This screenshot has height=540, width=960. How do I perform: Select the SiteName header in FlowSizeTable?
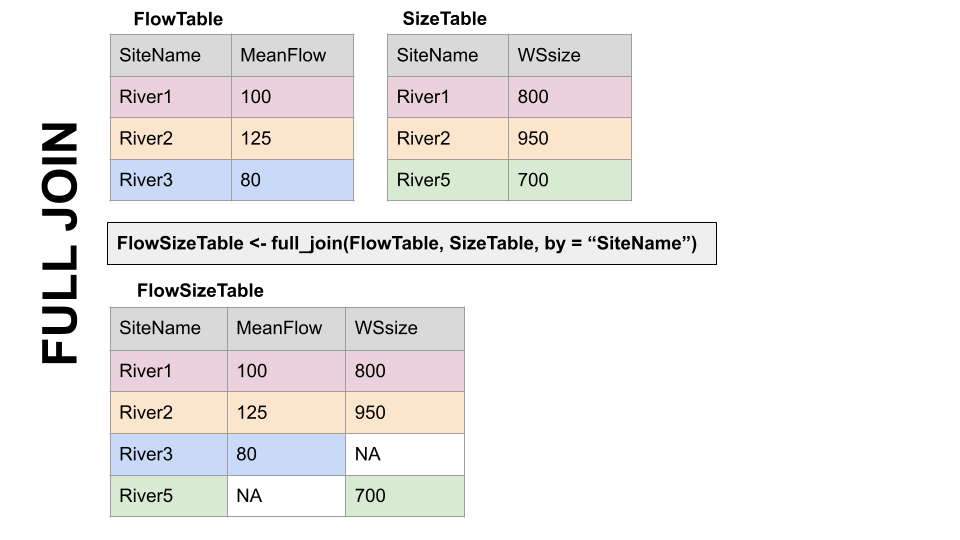[168, 328]
